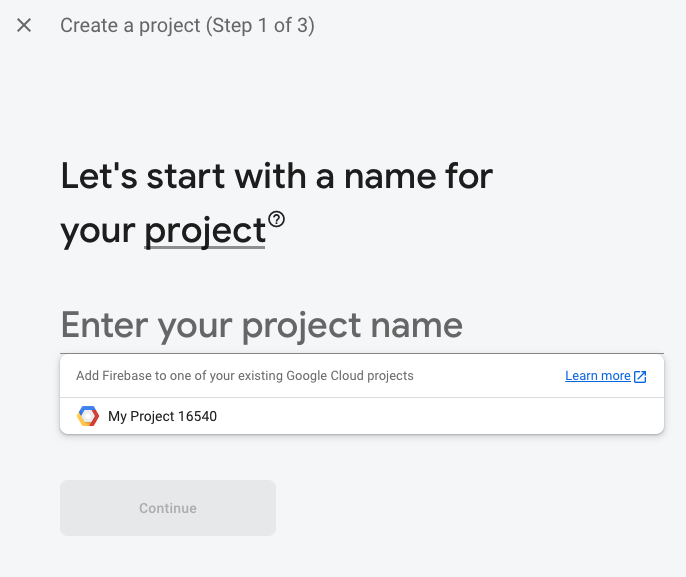Screen dimensions: 686x577
Task: Open the 'Learn more' link
Action: point(597,376)
